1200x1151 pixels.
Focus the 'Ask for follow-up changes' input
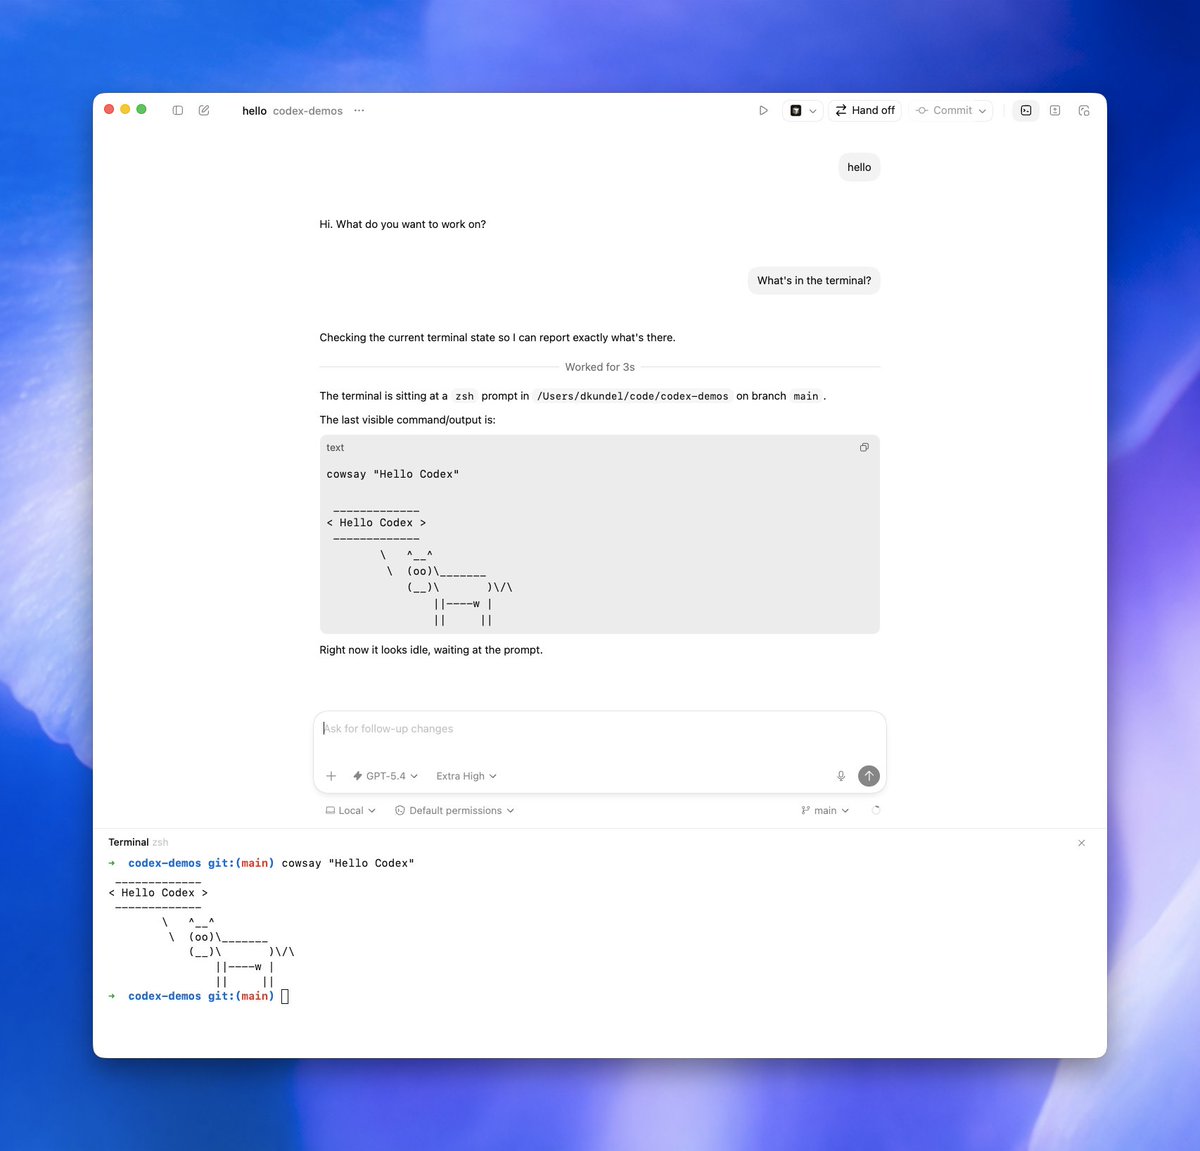click(x=599, y=729)
